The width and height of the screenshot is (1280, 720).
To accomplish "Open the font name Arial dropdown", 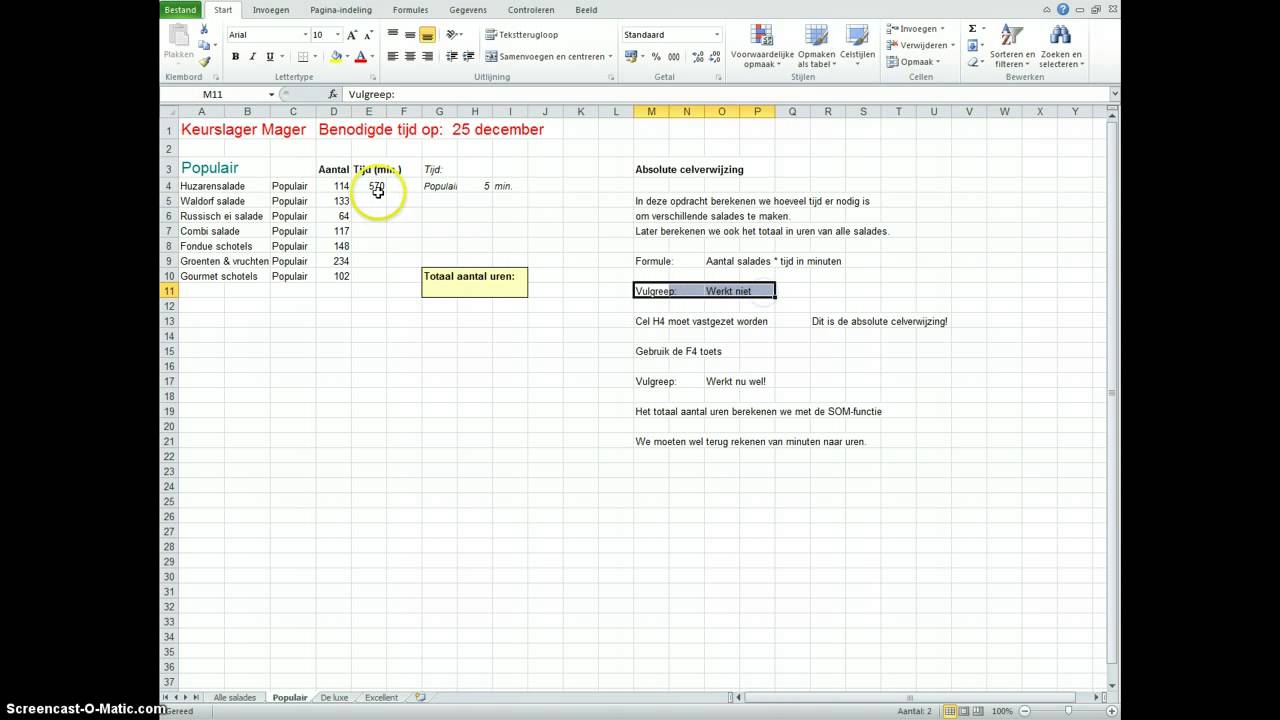I will 306,35.
